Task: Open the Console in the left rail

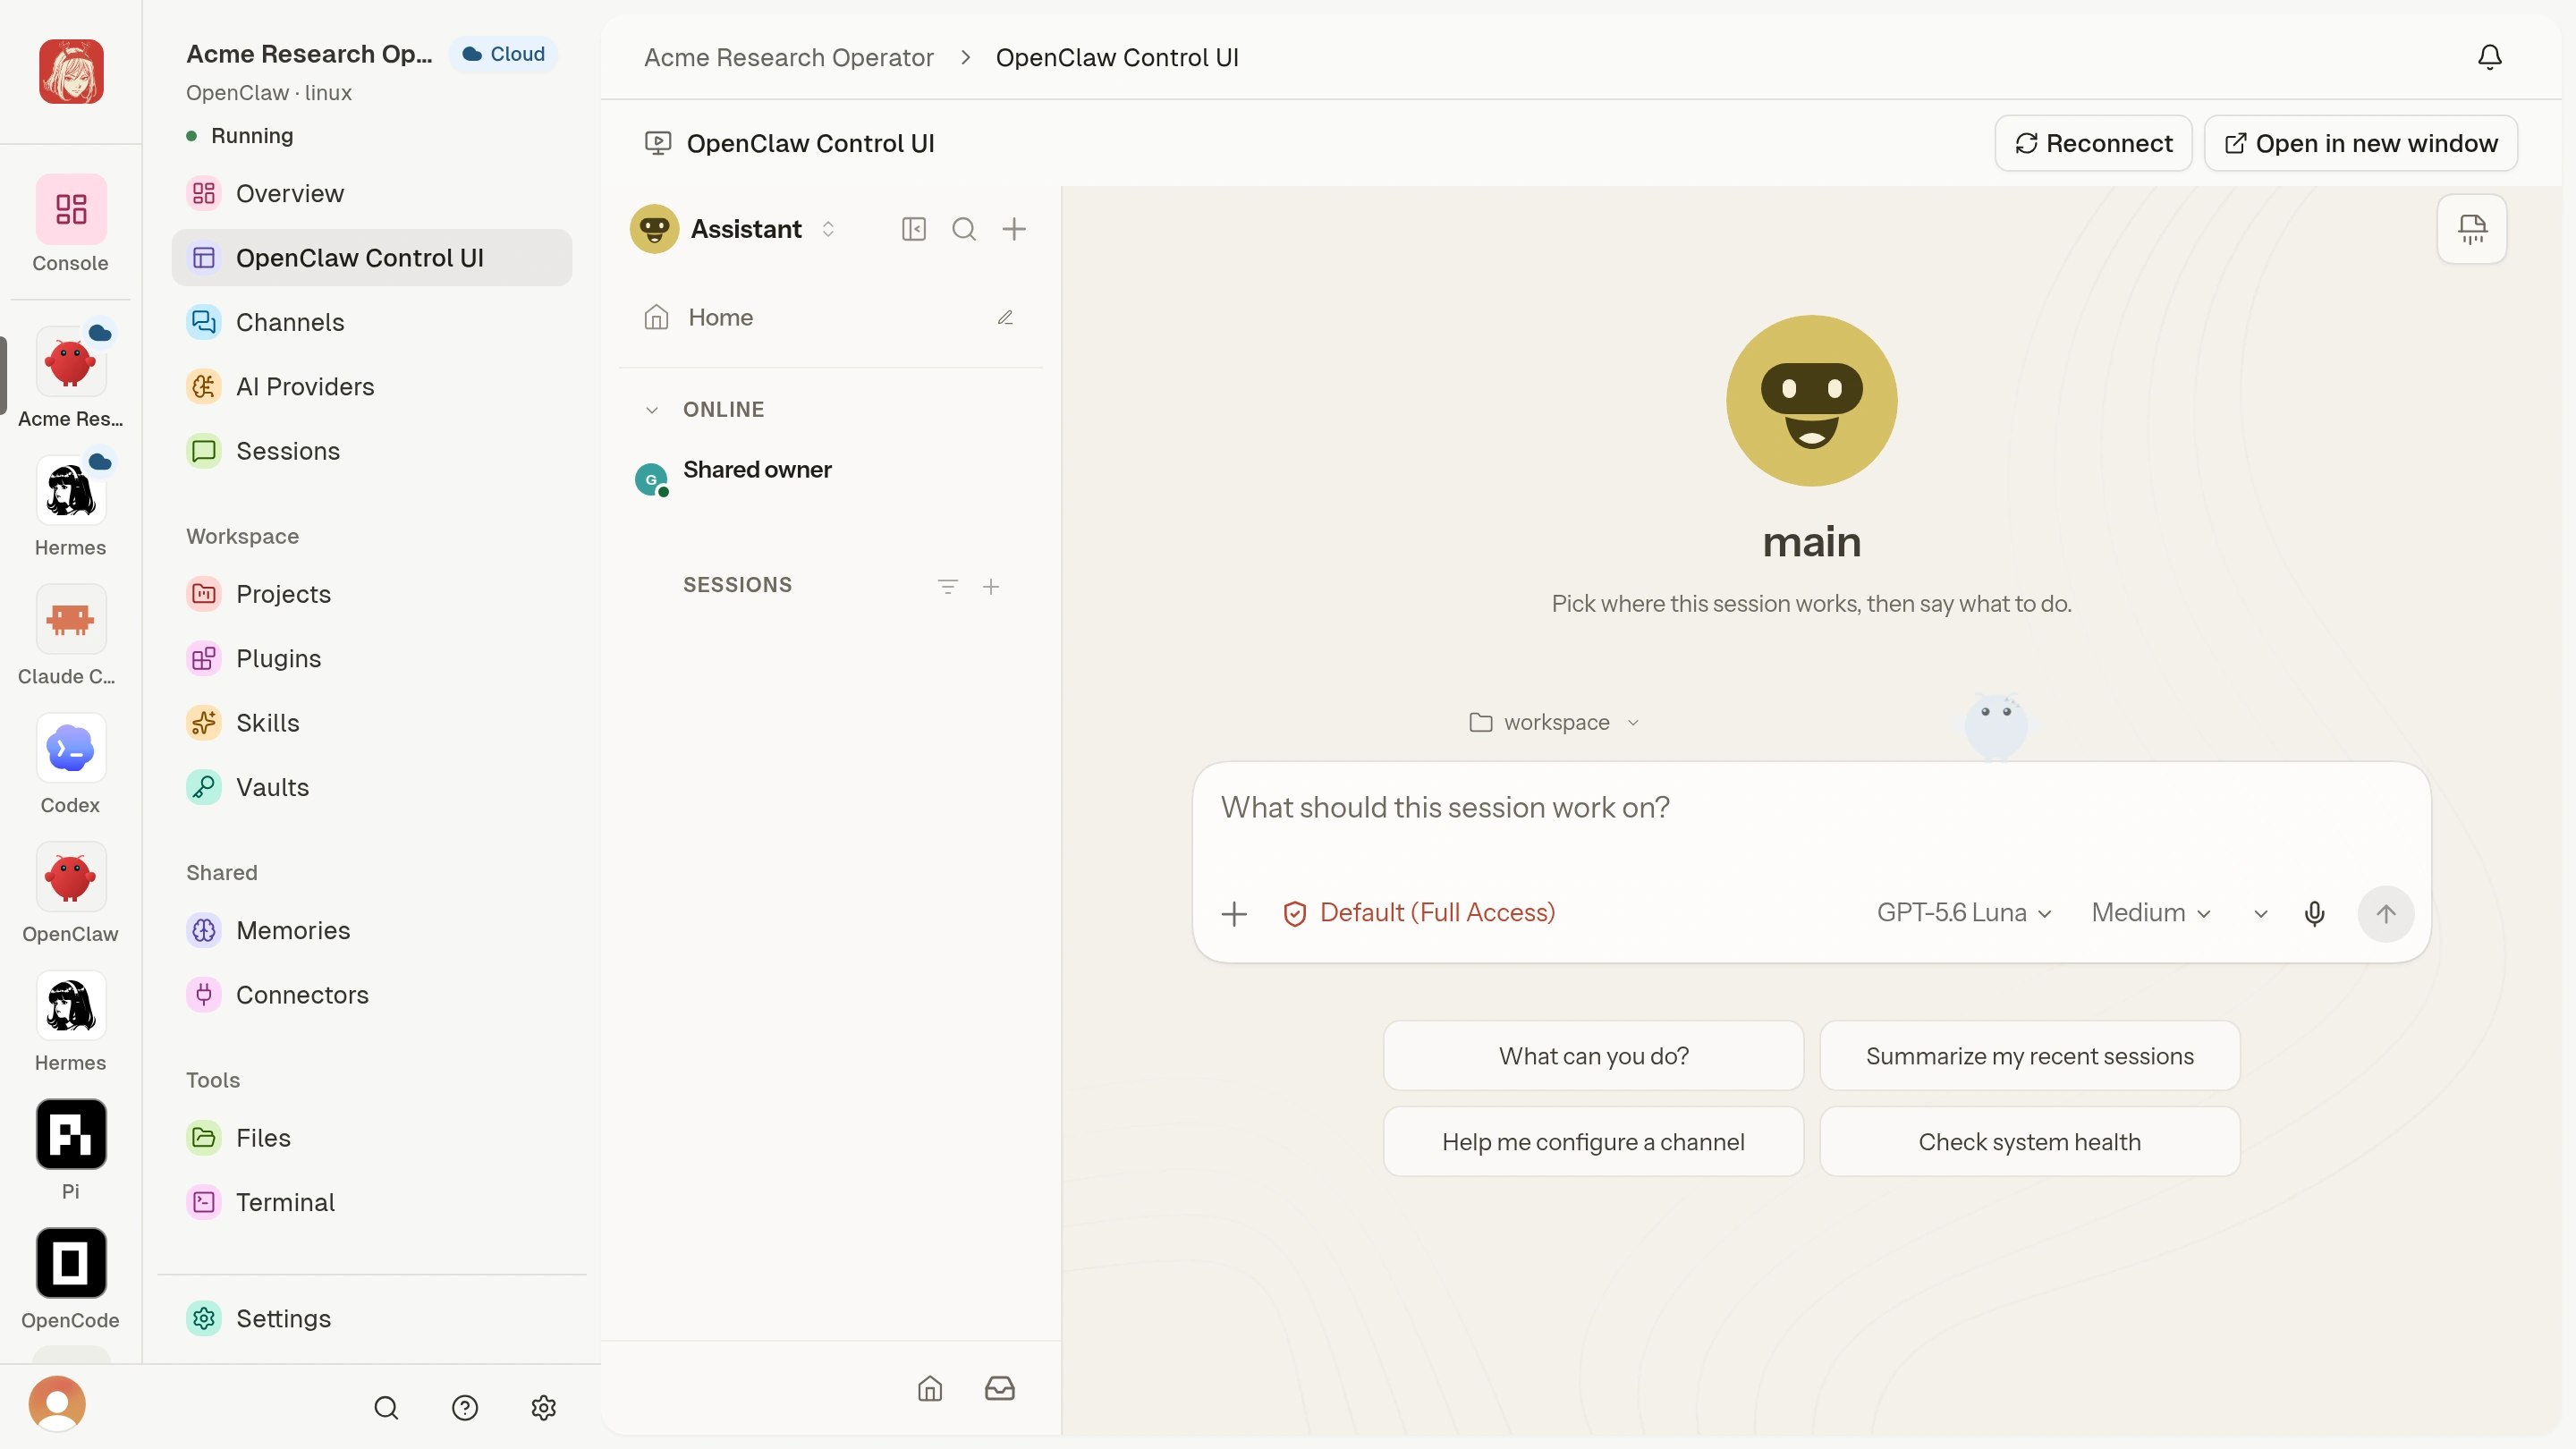Action: [70, 224]
